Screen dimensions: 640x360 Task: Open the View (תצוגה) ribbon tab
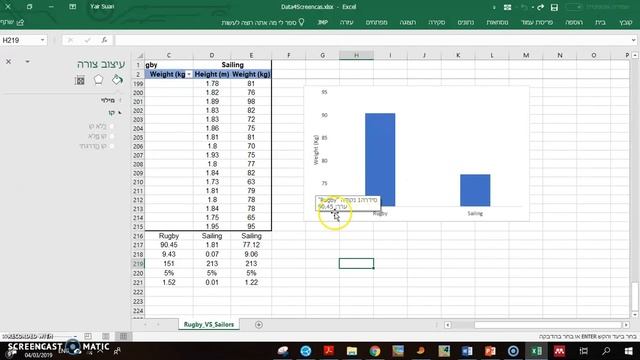pyautogui.click(x=408, y=22)
